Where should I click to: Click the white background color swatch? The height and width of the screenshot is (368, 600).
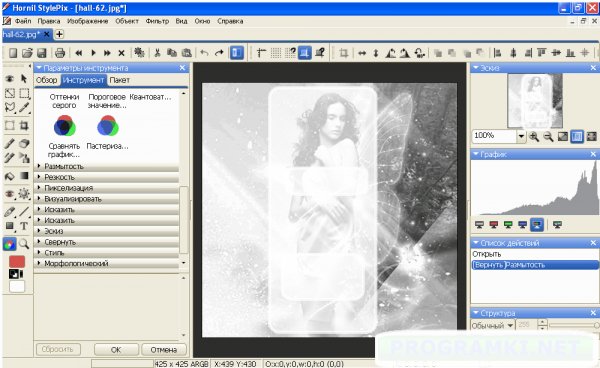coord(17,287)
